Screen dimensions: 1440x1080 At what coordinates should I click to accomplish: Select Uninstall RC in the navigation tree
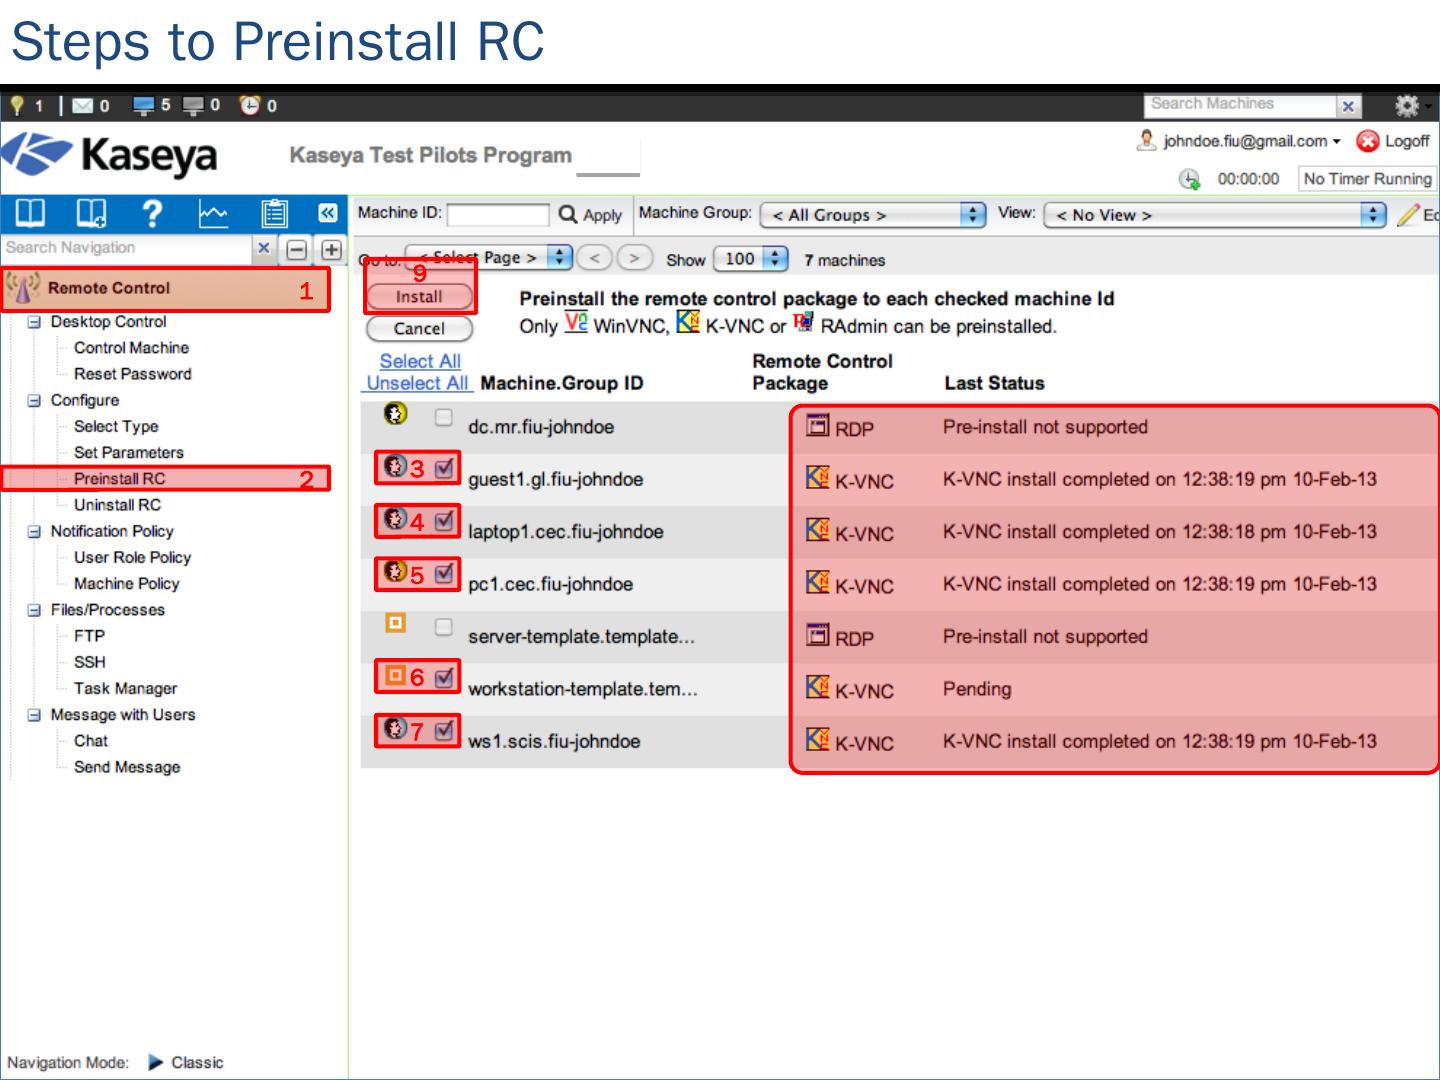[x=117, y=505]
